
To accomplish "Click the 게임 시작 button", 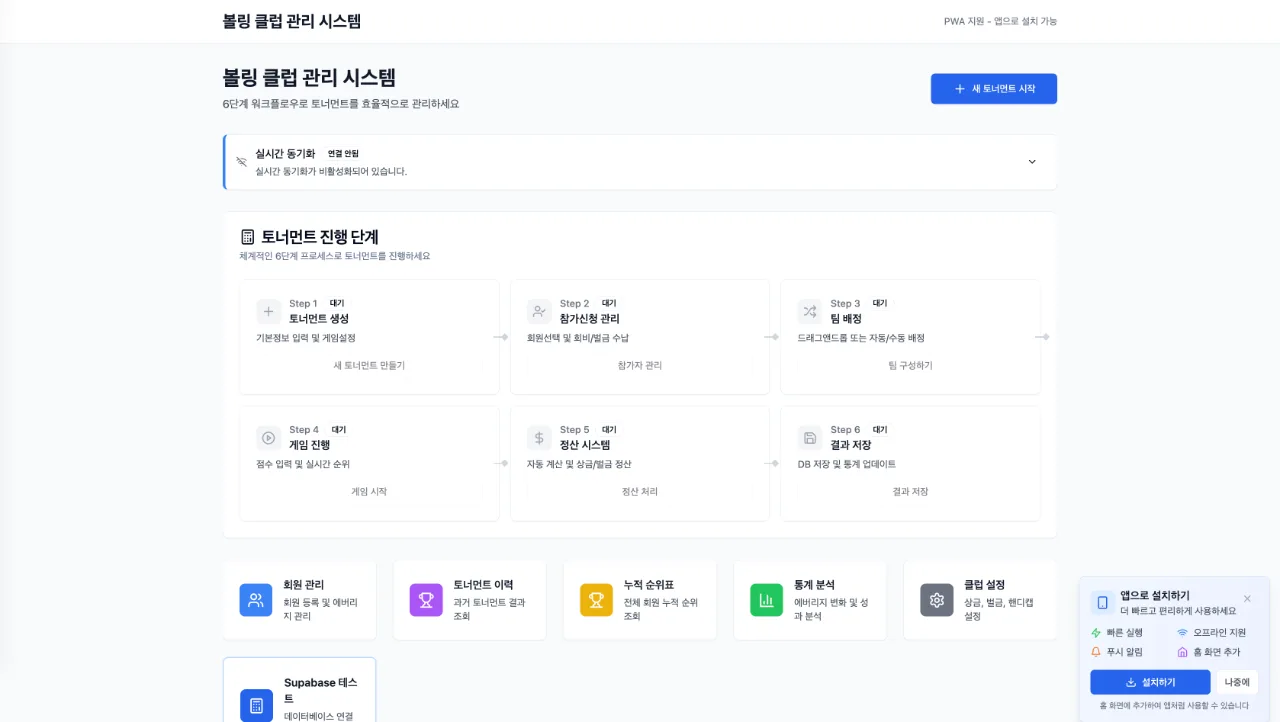I will click(369, 492).
